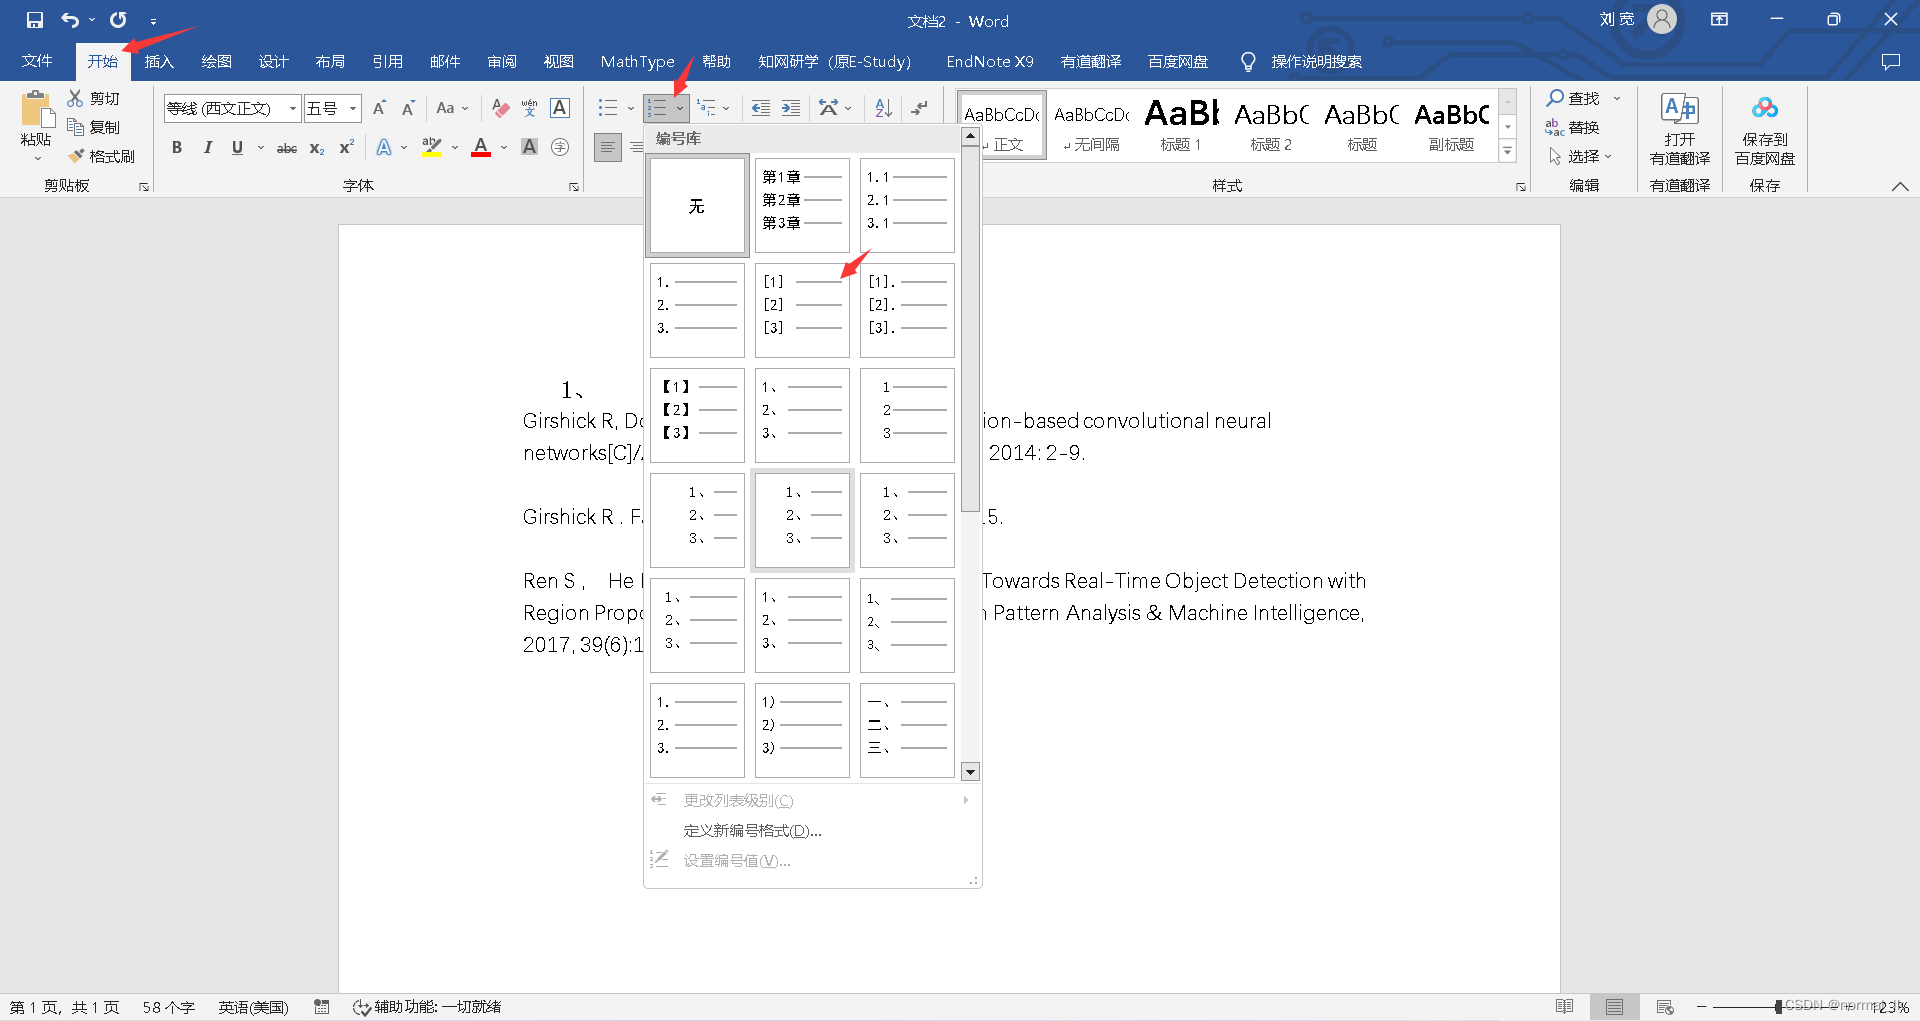Undo the last action
1920x1021 pixels.
click(70, 20)
